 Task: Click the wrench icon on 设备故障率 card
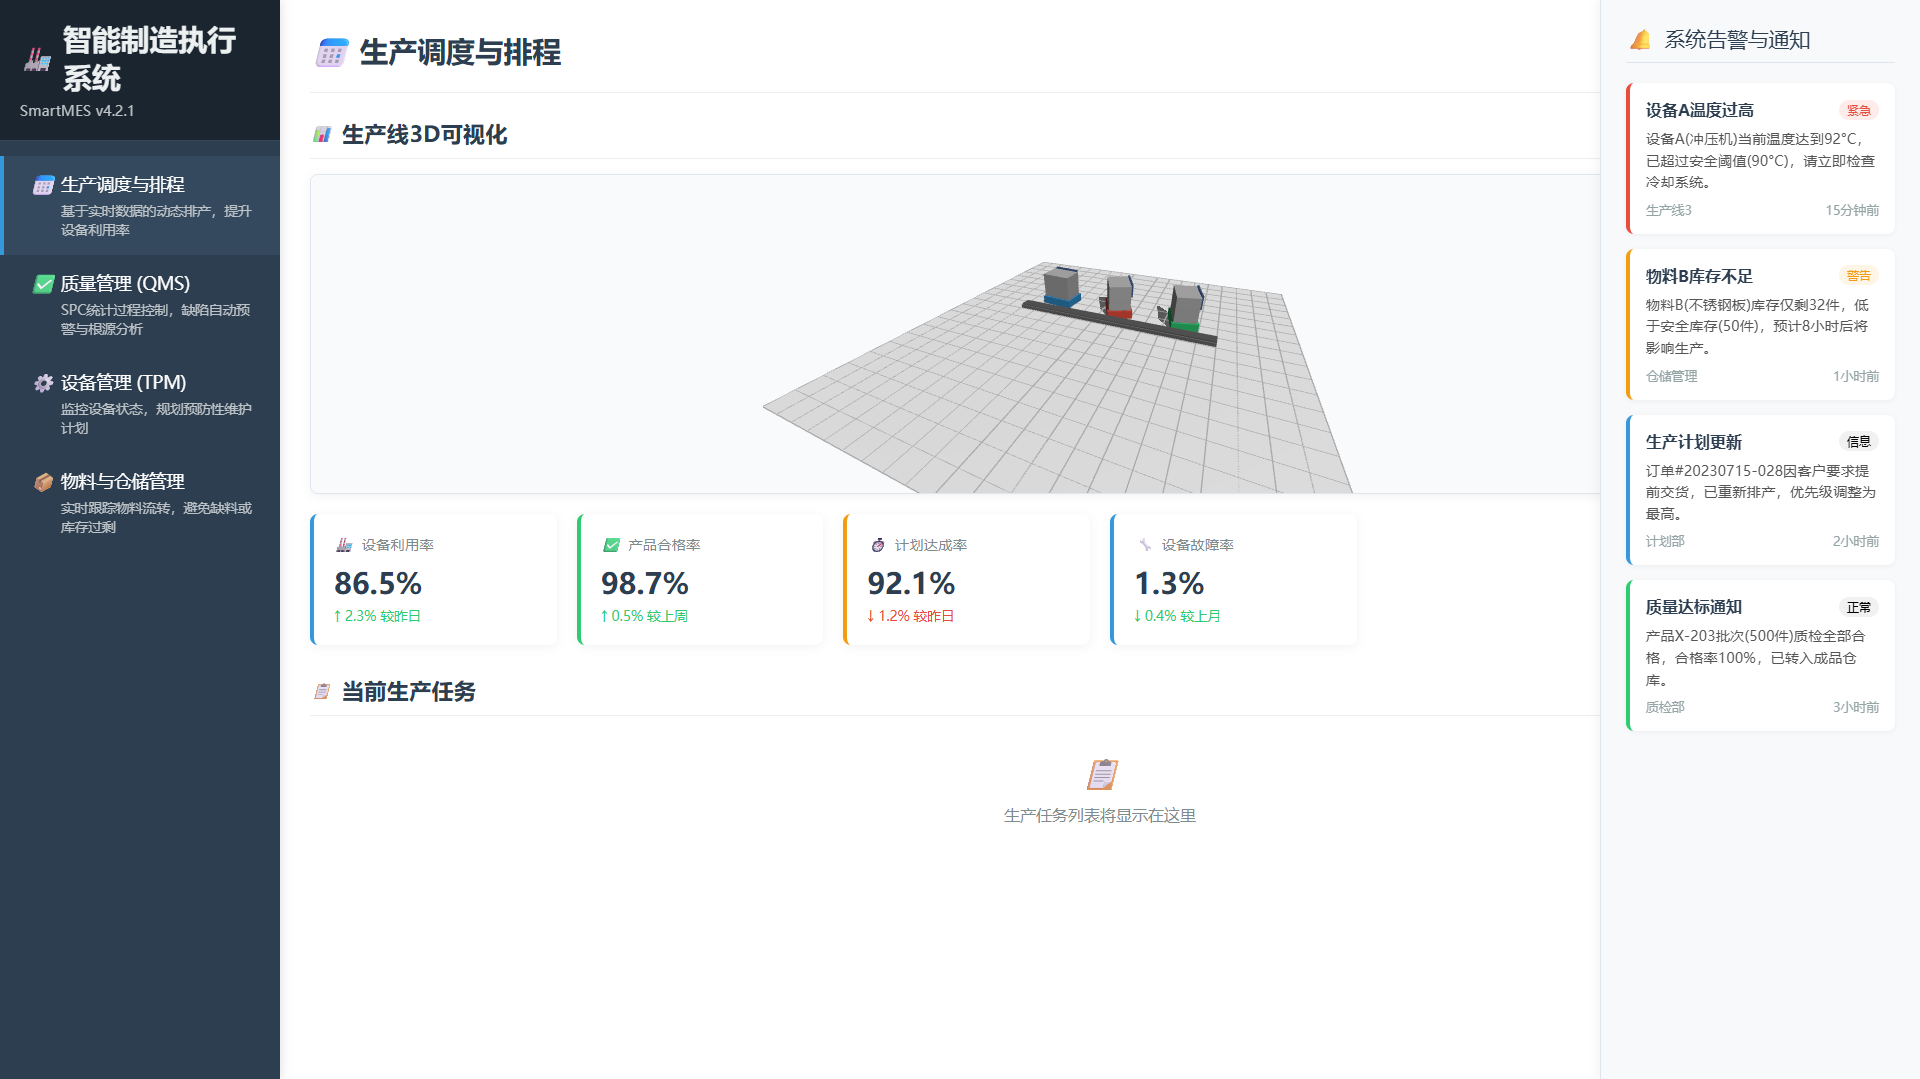1144,545
